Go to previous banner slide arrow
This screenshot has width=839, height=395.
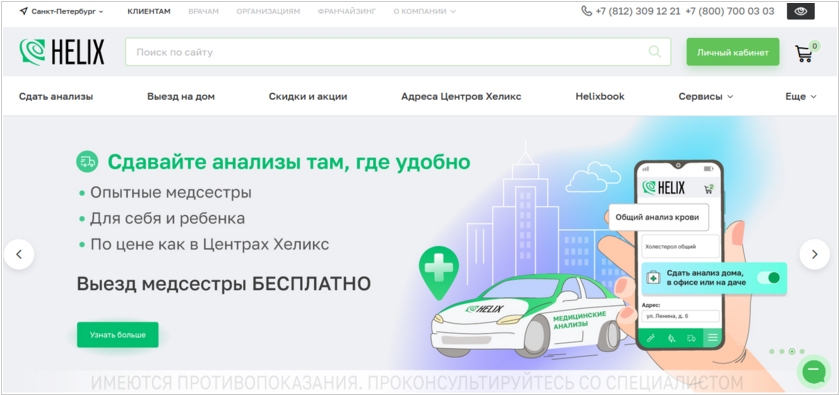[x=19, y=254]
